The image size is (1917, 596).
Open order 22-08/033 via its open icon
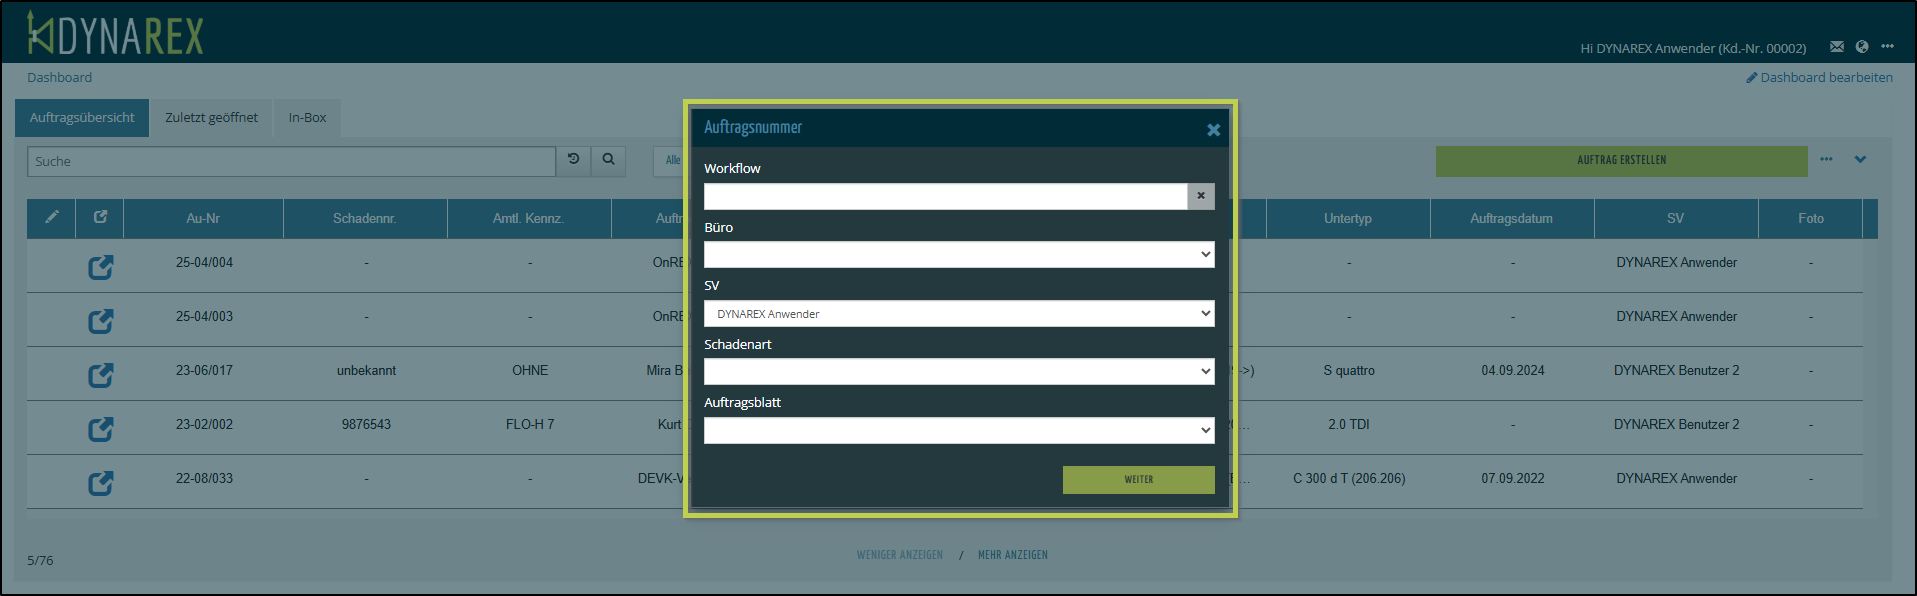(100, 483)
